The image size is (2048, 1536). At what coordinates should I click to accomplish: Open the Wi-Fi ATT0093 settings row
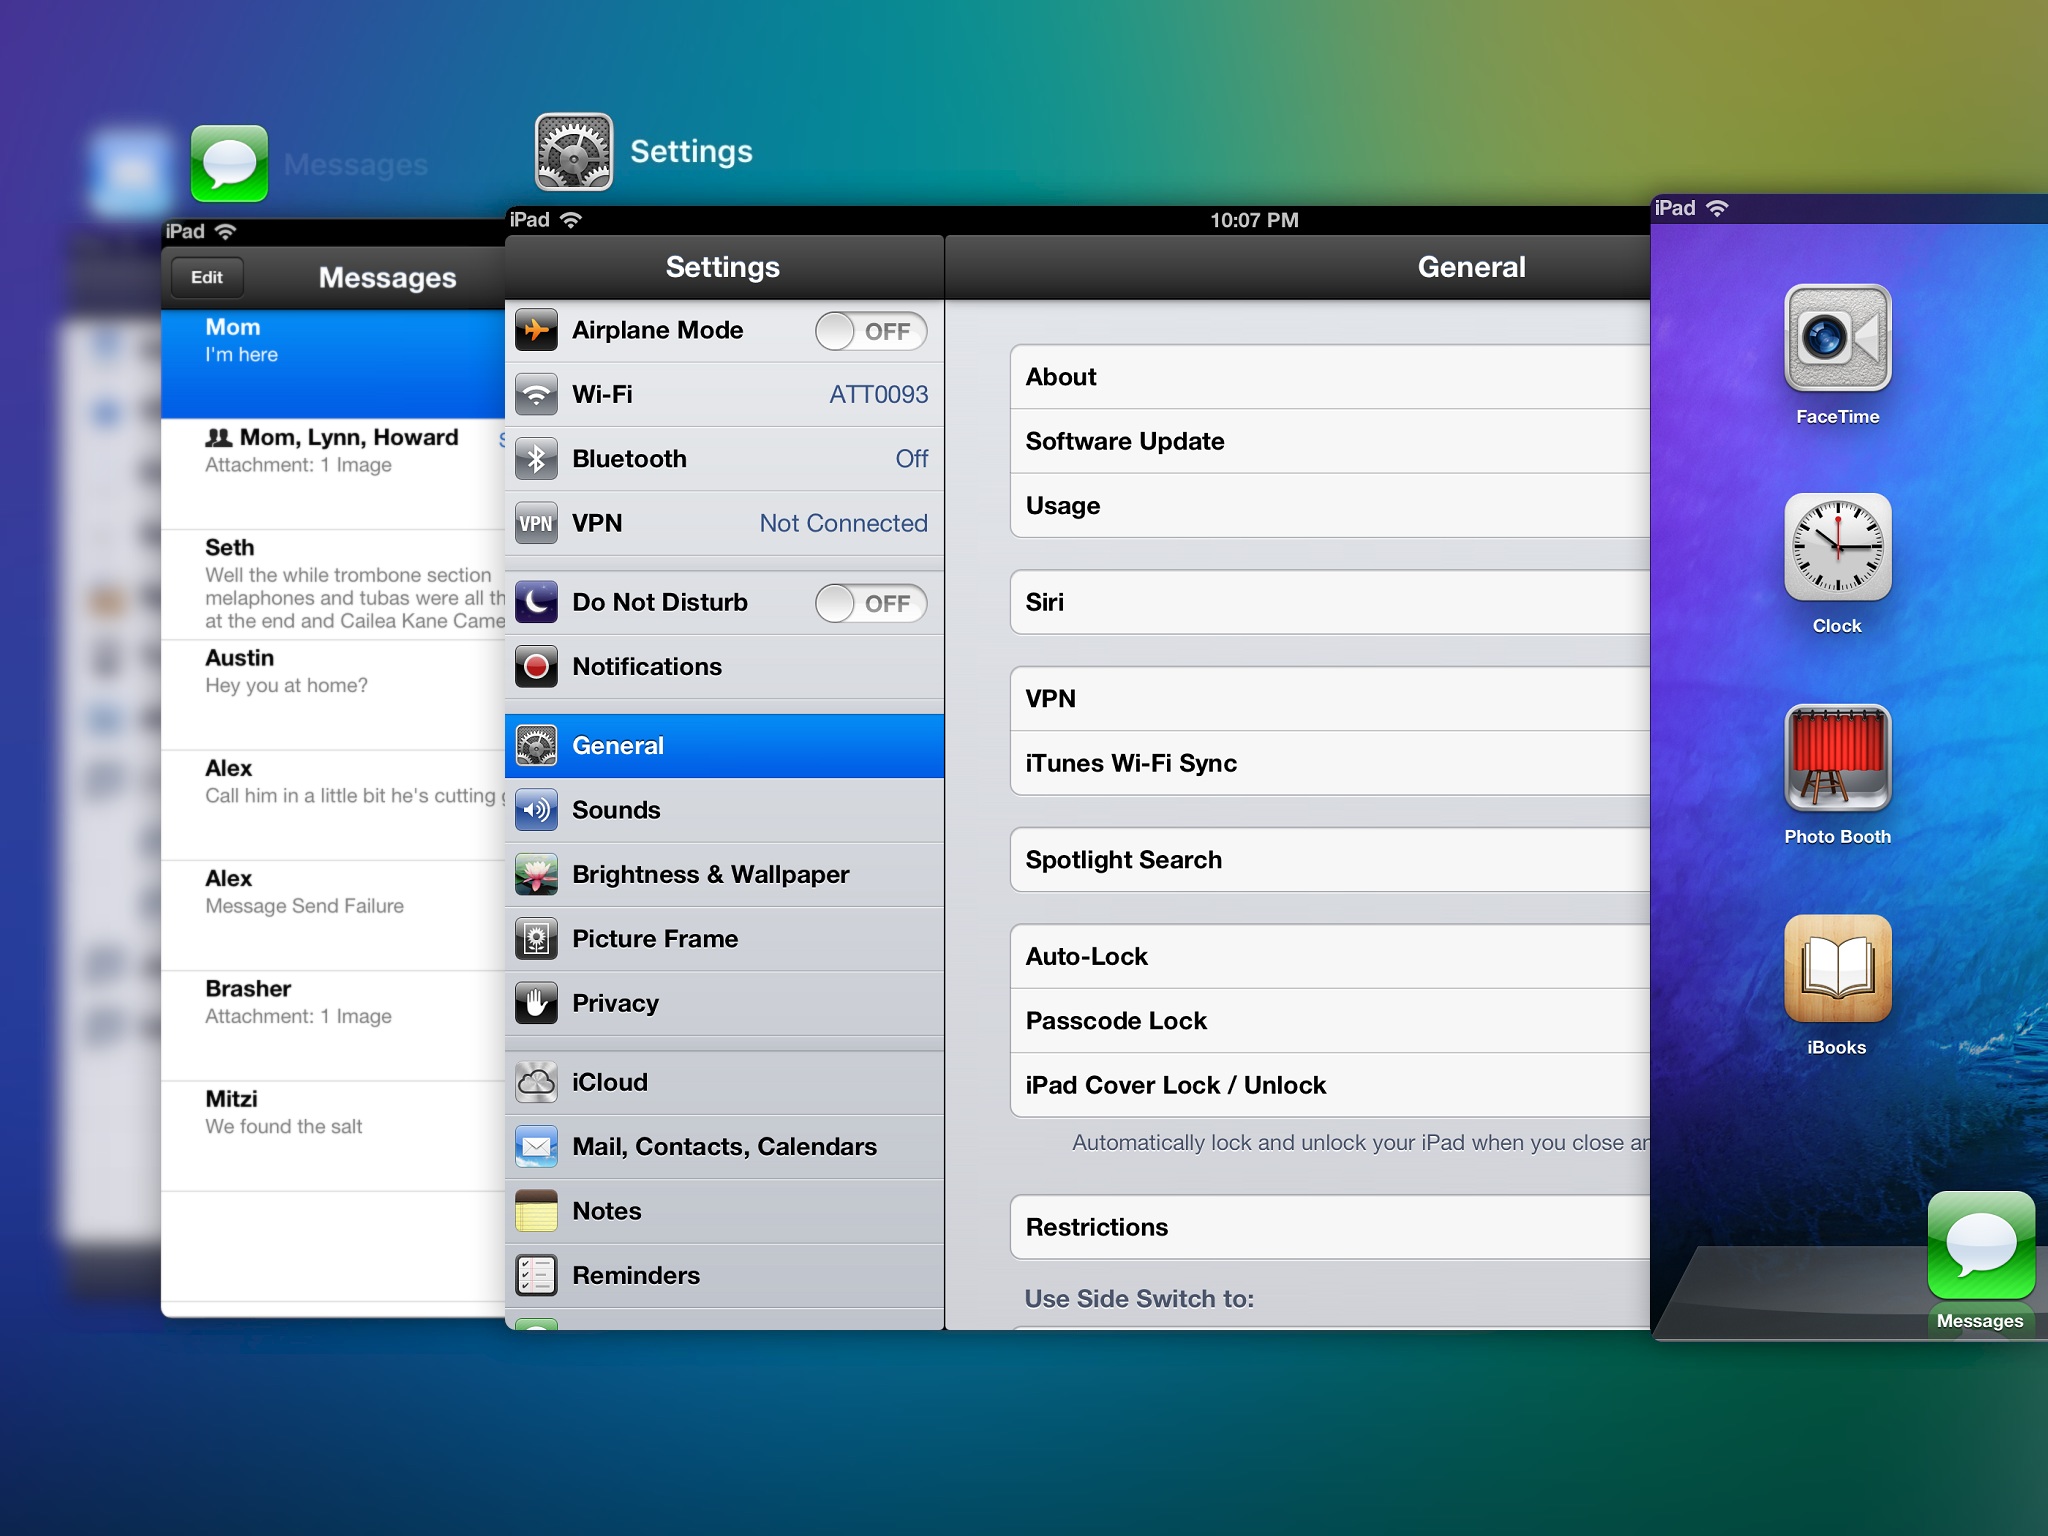(x=724, y=395)
